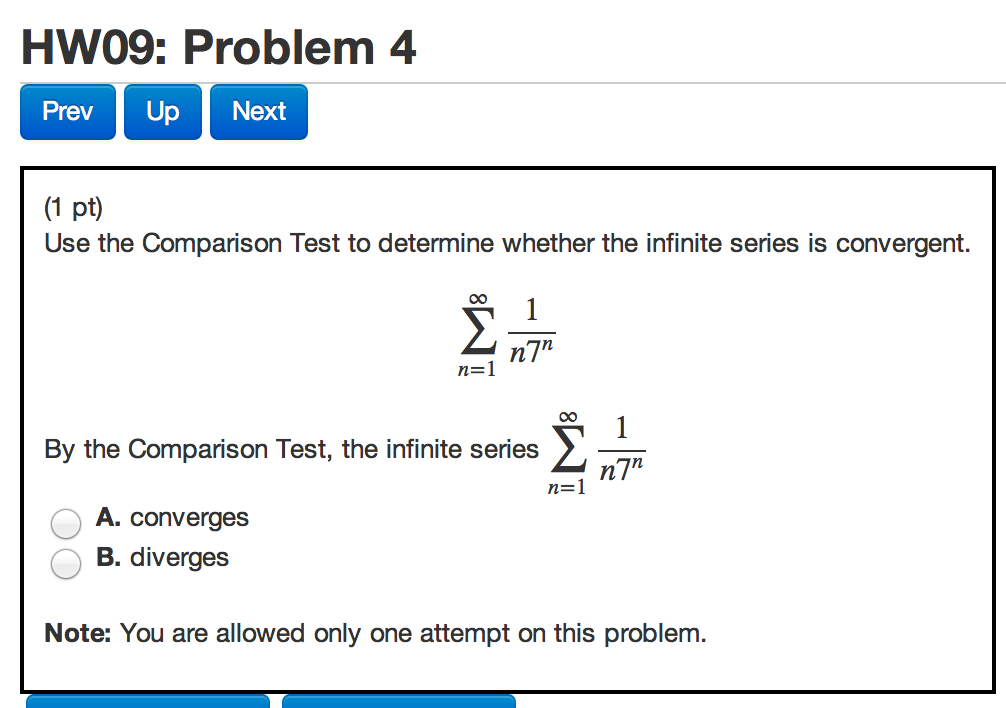Screen dimensions: 1006x708
Task: Select radio button A for converges
Action: point(65,523)
